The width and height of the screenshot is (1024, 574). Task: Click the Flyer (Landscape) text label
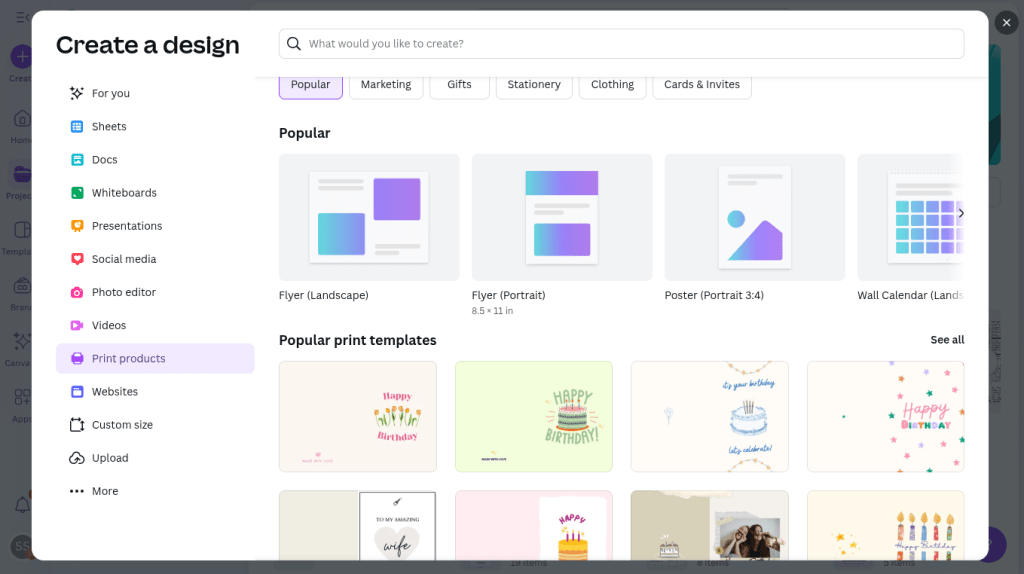pyautogui.click(x=324, y=295)
